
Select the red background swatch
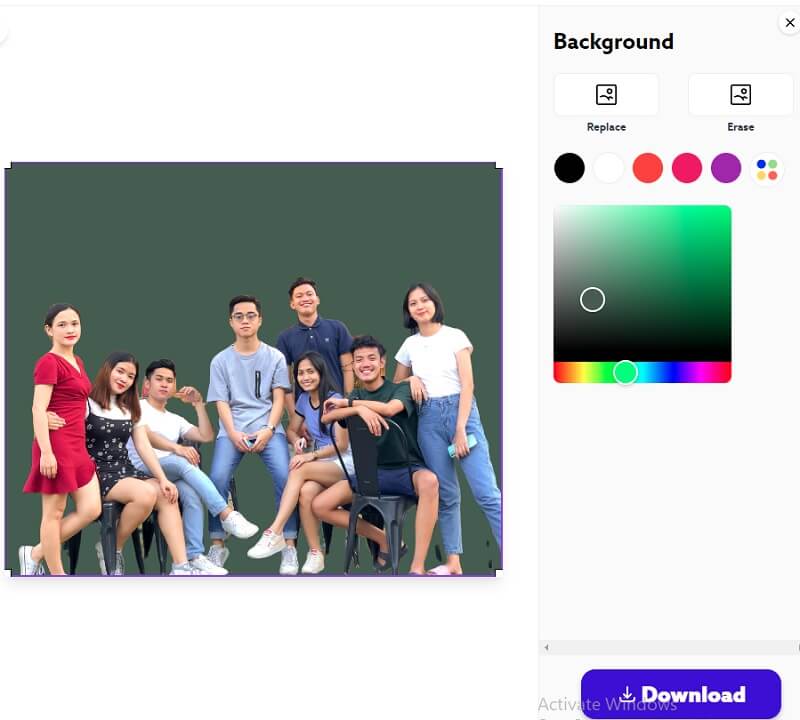tap(647, 168)
